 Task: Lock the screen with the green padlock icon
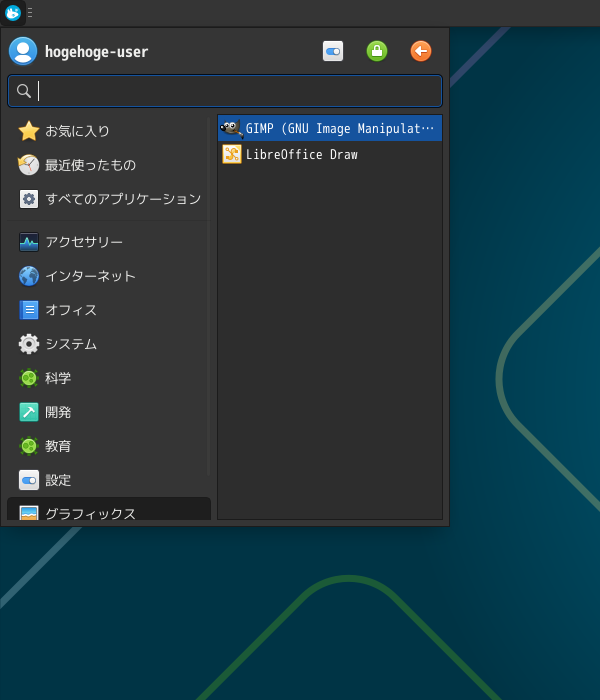coord(377,51)
